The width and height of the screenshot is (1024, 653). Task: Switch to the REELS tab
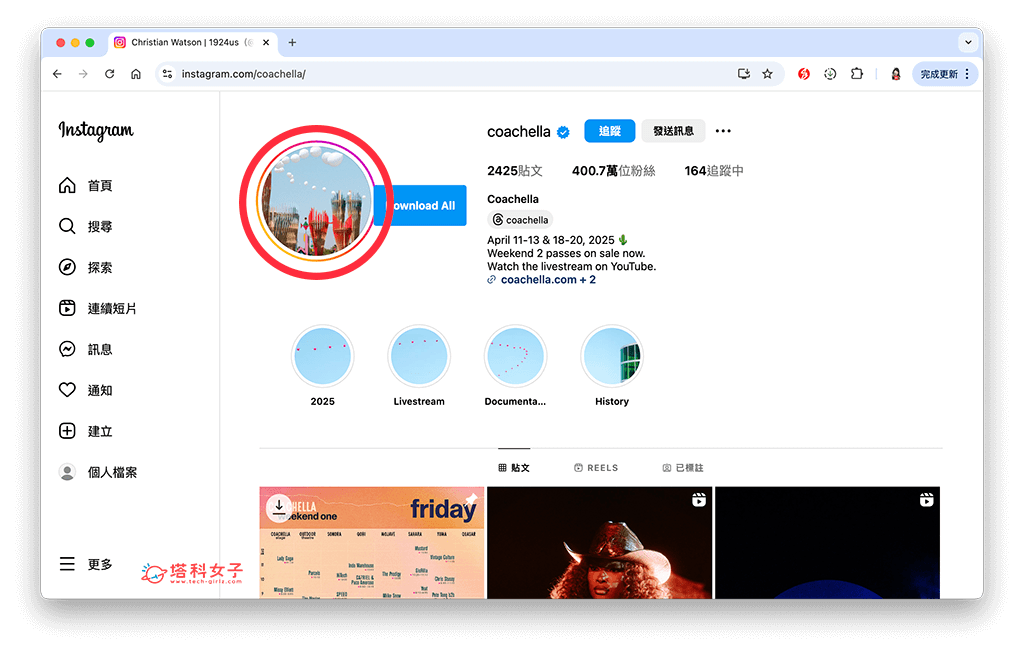pos(596,468)
